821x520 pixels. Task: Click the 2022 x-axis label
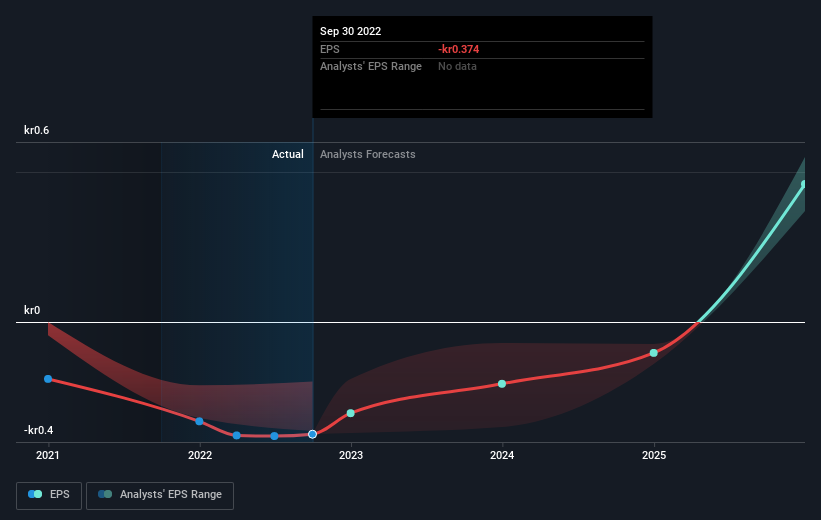(x=200, y=455)
